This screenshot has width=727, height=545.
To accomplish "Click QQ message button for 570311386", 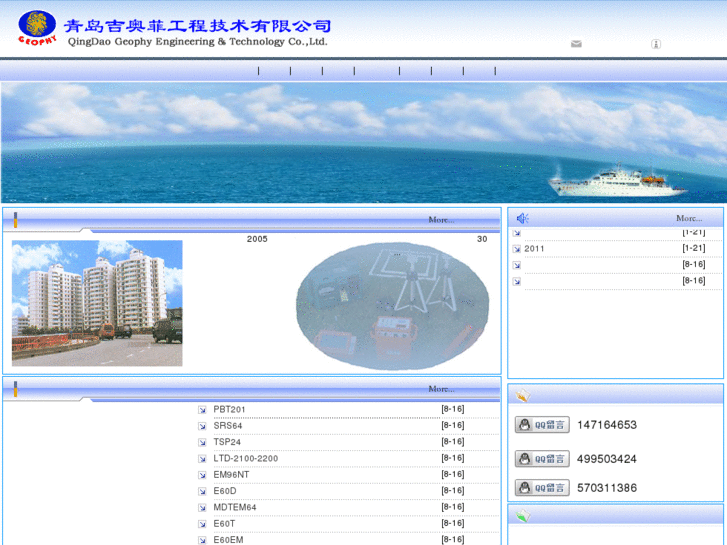I will [542, 488].
